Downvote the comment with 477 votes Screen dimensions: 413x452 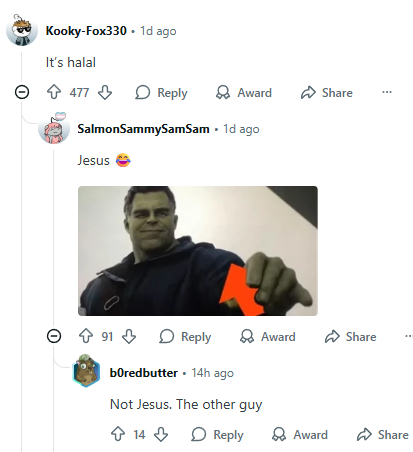point(105,92)
